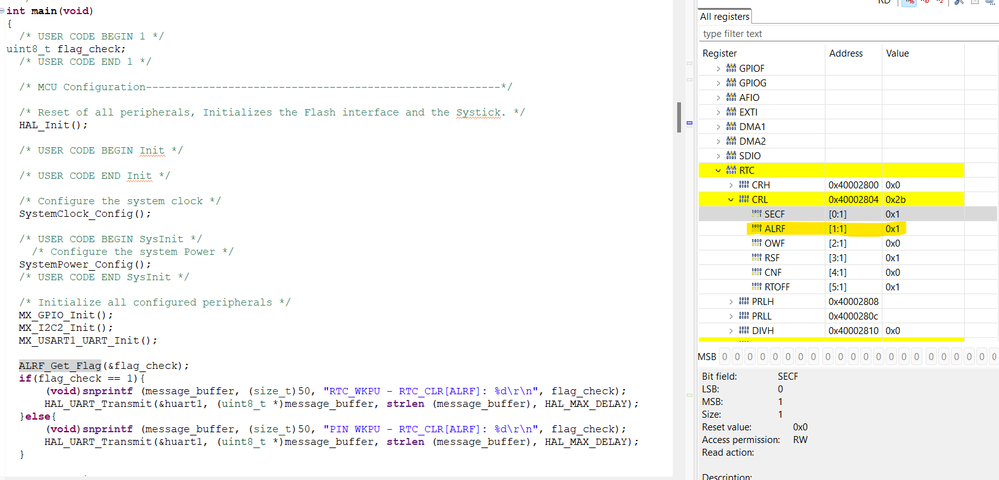Click the DMA1 peripheral icon
999x480 pixels.
[731, 127]
